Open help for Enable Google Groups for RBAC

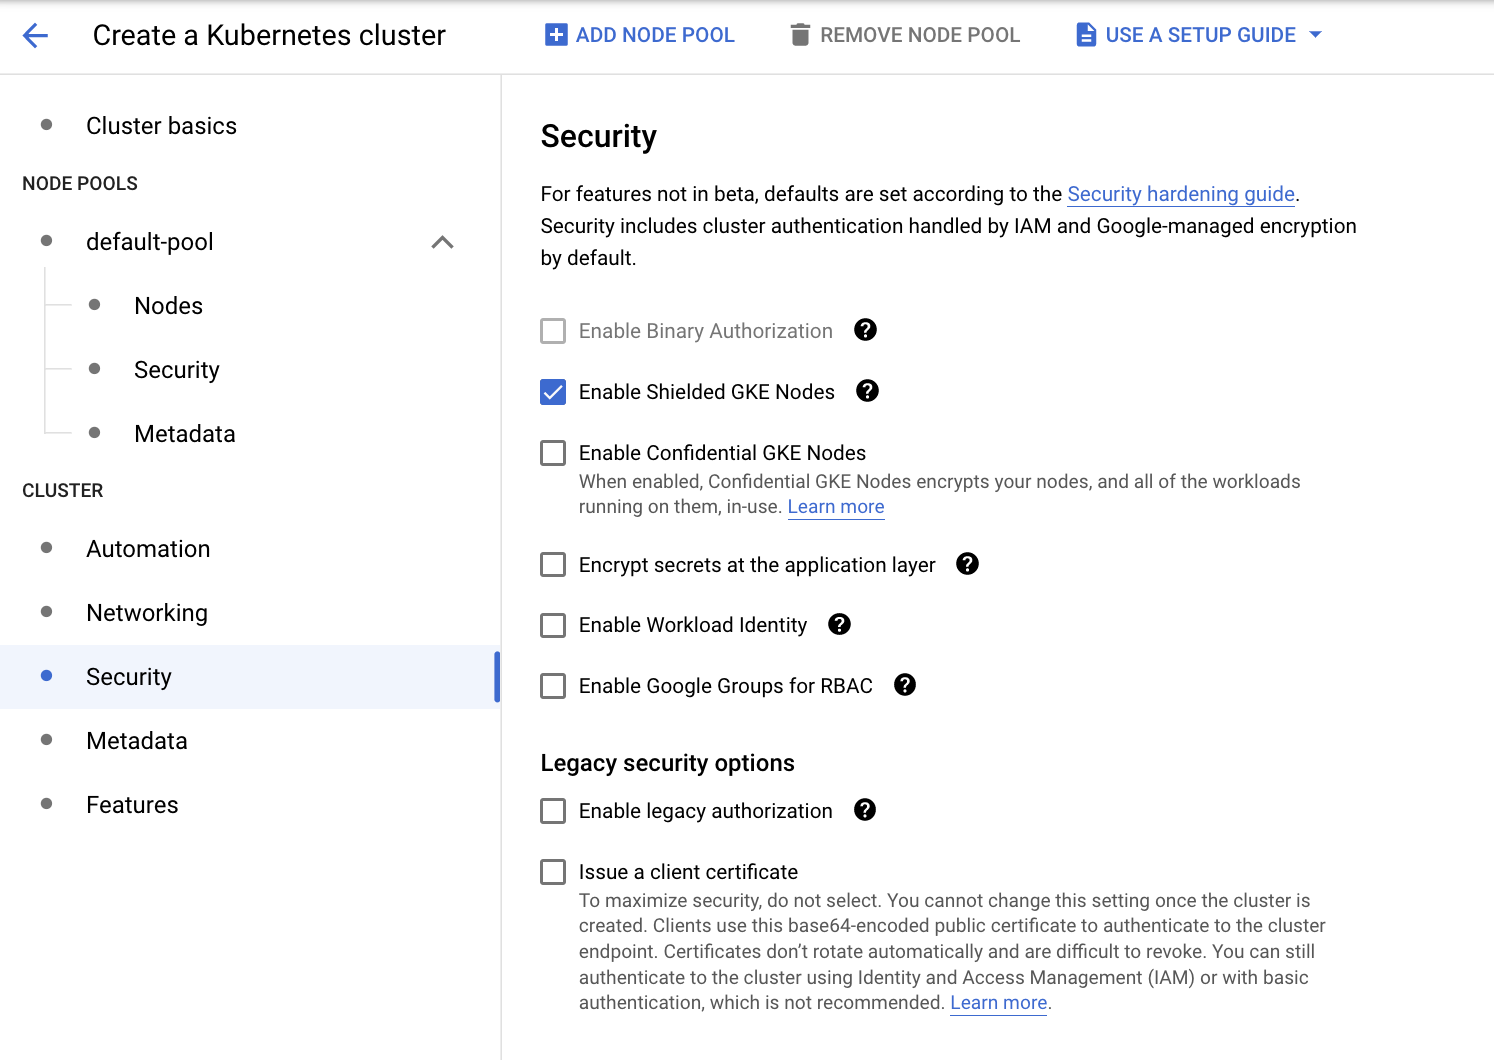point(905,685)
